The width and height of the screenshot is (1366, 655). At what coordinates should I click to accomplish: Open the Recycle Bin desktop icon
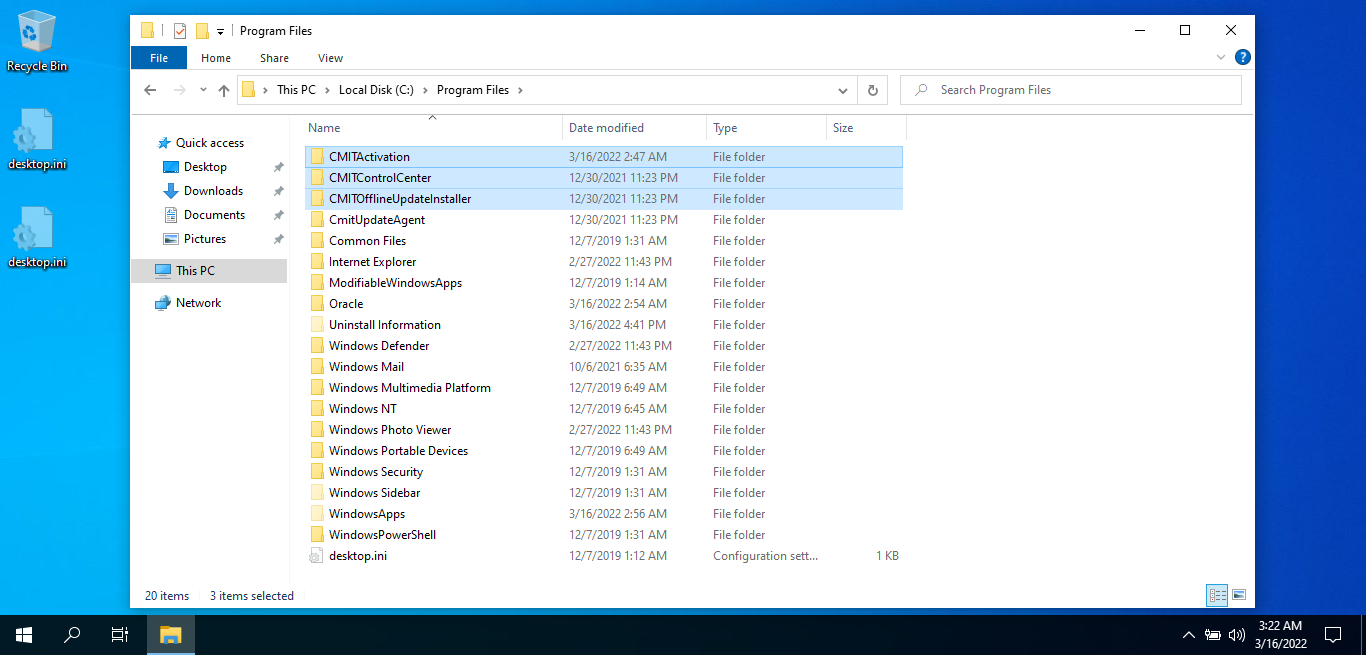(x=37, y=41)
